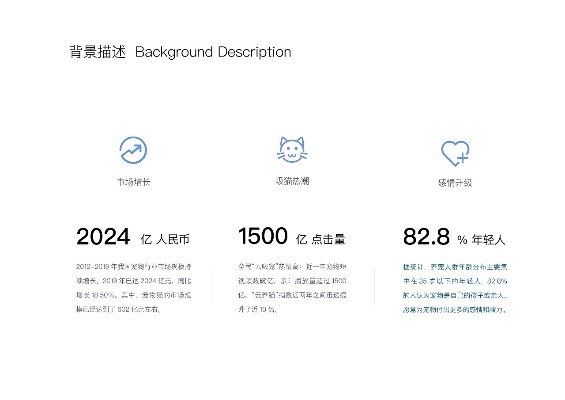The image size is (565, 400).
Task: Click the blue paragraph below 82.8 % 年轻人
Action: (455, 288)
